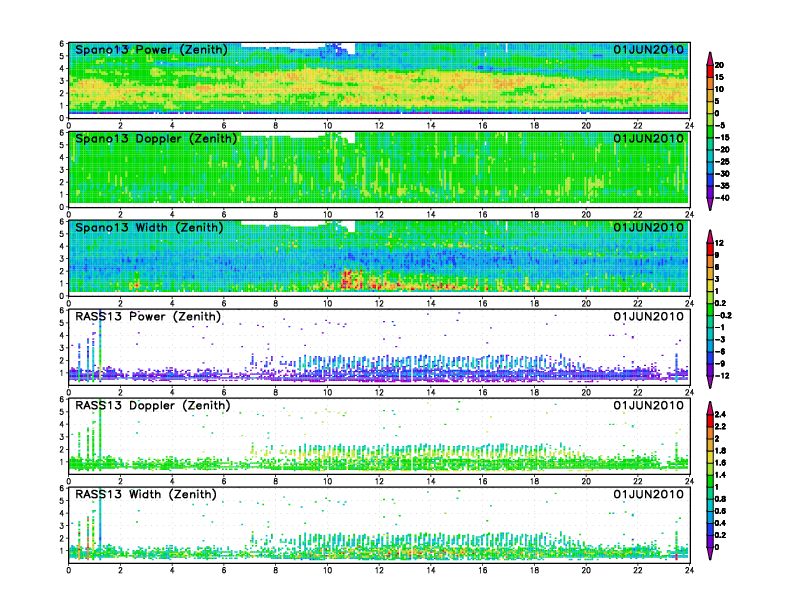Screen dimensions: 792x612
Task: Click the -40 label on the top colorbar
Action: point(722,198)
